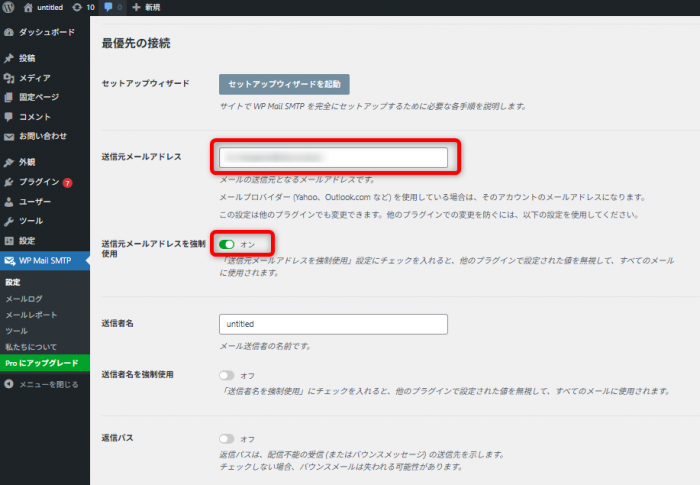
Task: Open the メールログ submenu item
Action: (24, 298)
